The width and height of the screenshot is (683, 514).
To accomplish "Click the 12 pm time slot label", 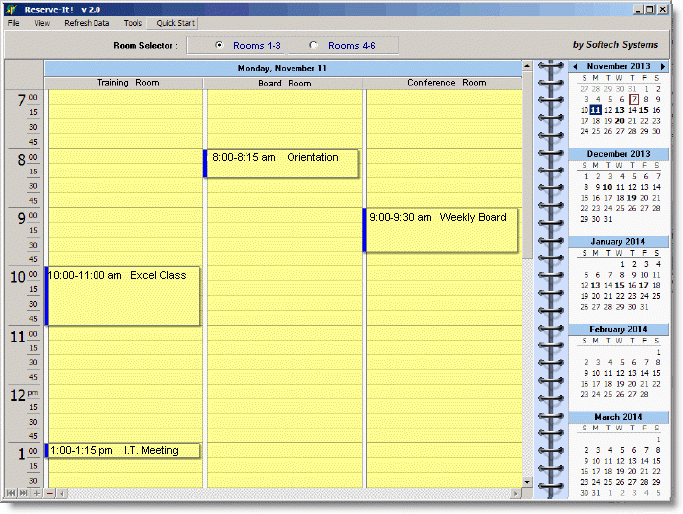I will (x=24, y=395).
